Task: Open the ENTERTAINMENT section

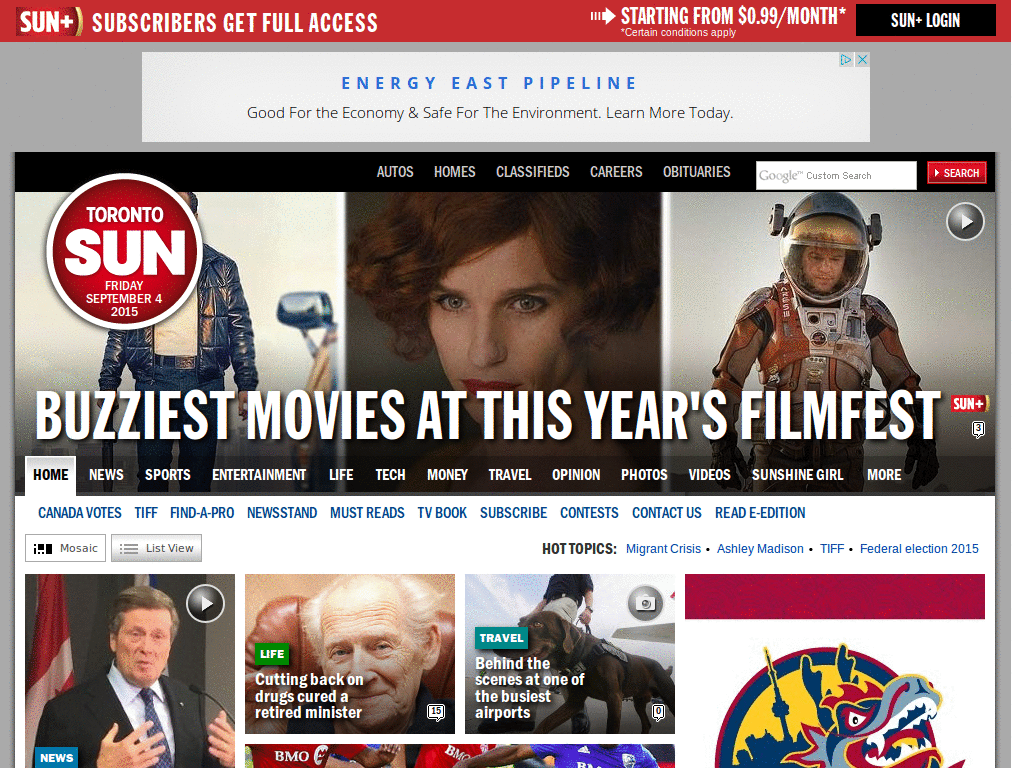Action: pos(259,475)
